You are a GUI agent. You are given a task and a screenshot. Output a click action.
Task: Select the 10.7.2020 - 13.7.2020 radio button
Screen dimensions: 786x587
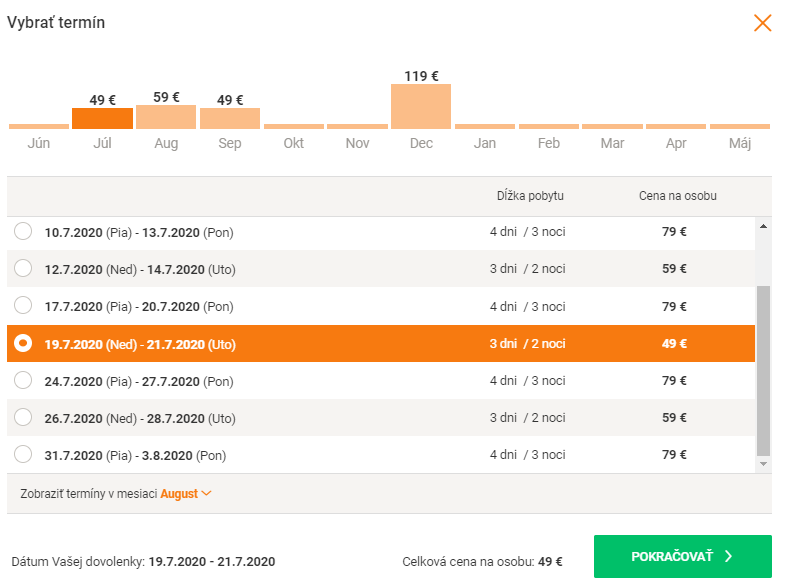(23, 231)
